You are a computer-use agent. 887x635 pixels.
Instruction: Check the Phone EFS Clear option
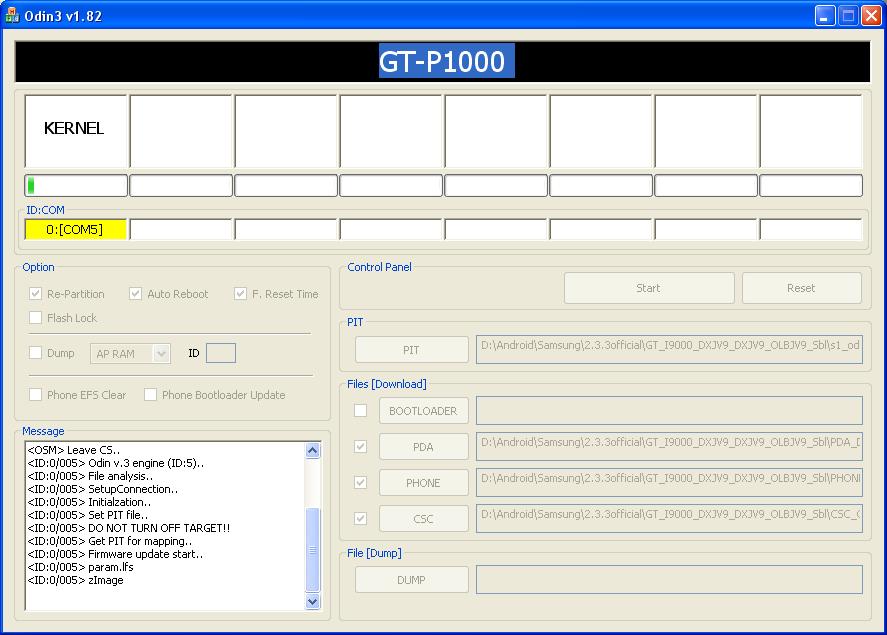(36, 394)
